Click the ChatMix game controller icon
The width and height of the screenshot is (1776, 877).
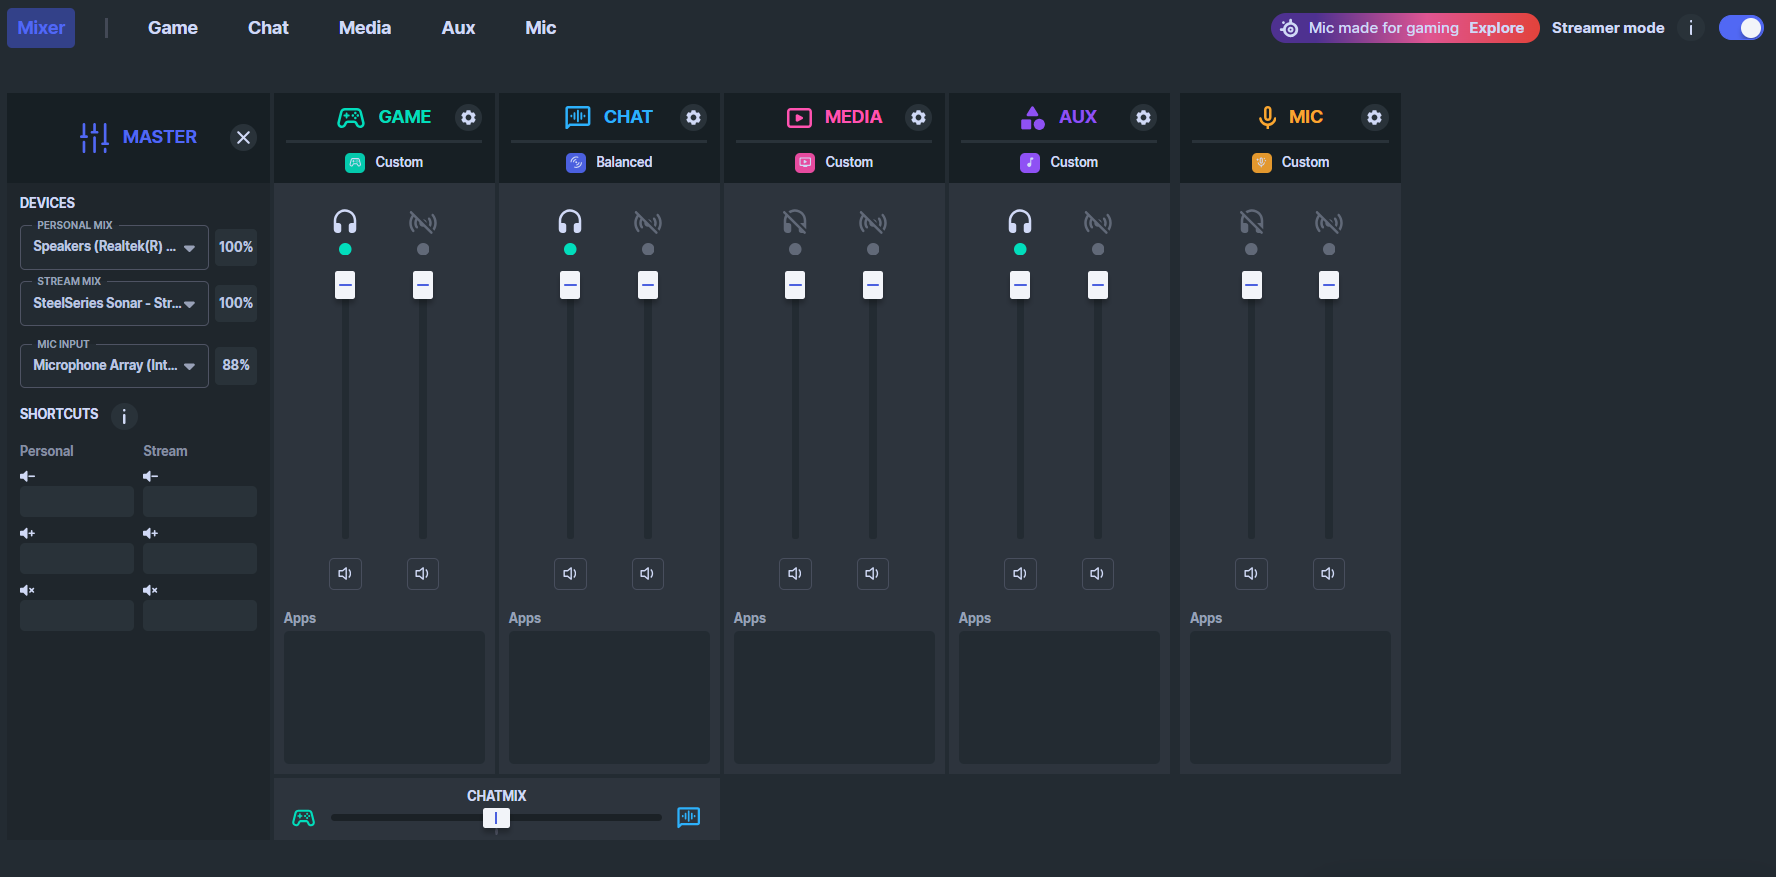coord(303,818)
